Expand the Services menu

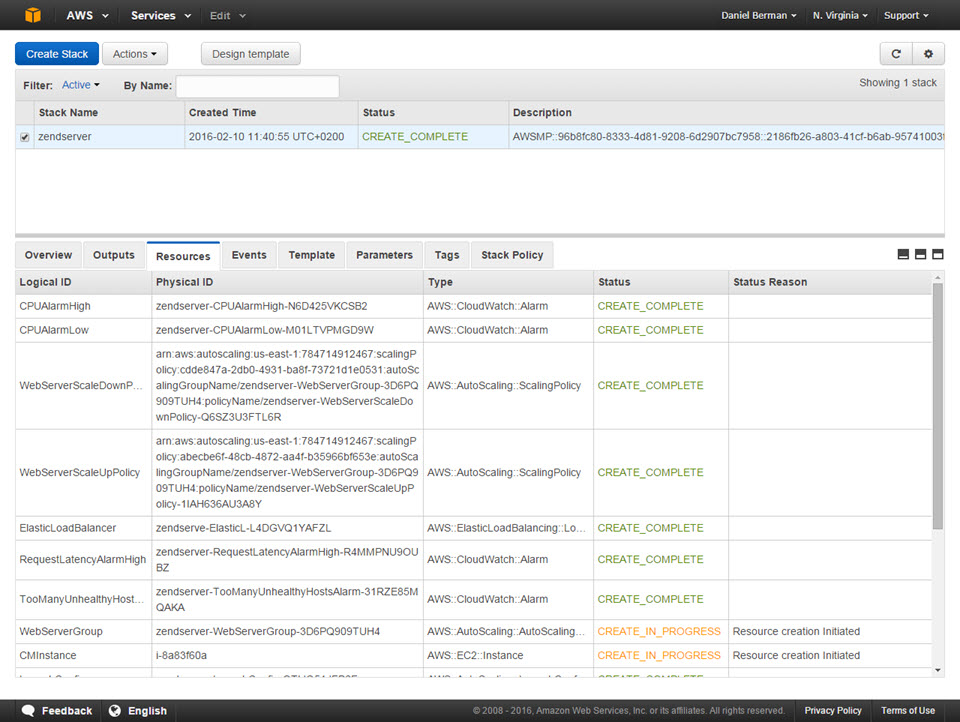tap(160, 15)
